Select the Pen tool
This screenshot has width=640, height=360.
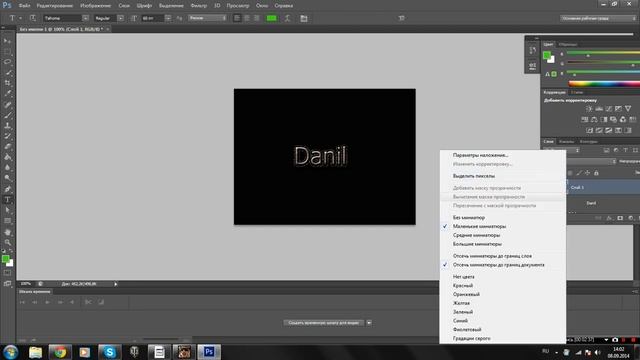tap(7, 189)
